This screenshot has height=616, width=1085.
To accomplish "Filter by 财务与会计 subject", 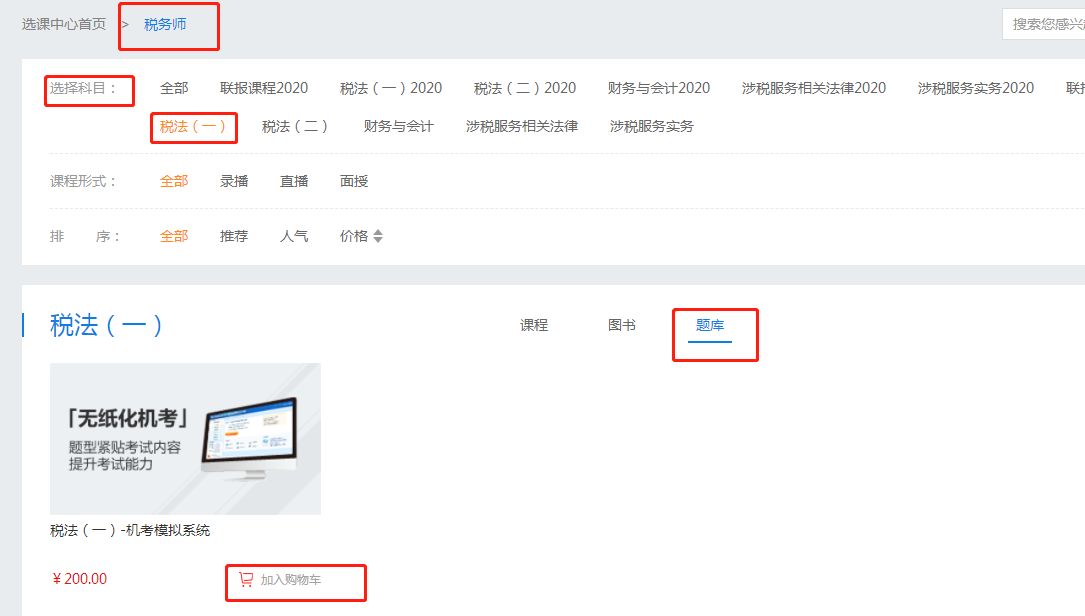I will [x=398, y=126].
